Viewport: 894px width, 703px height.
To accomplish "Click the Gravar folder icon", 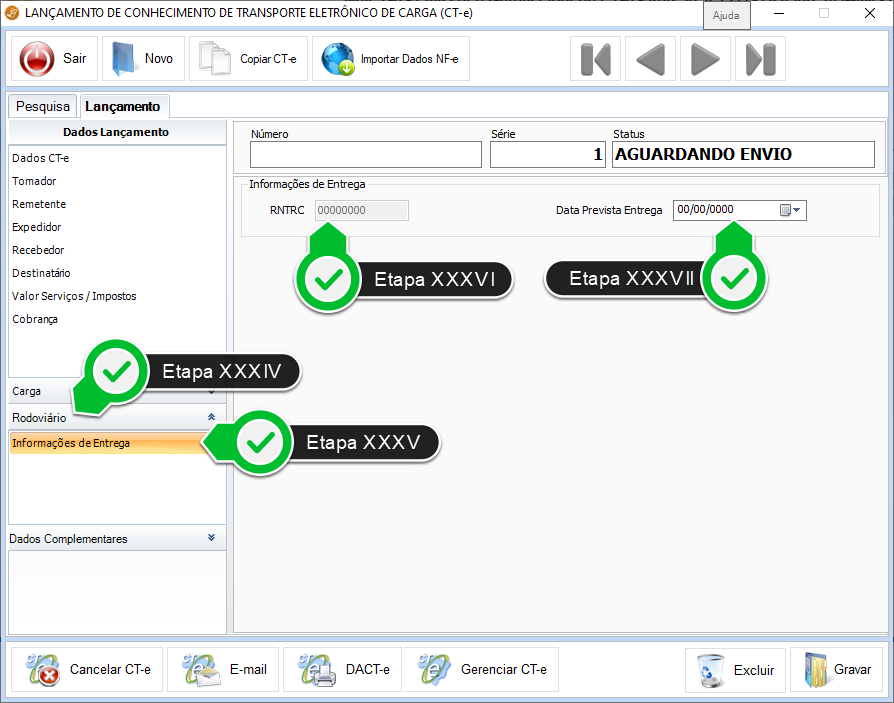I will pos(816,671).
